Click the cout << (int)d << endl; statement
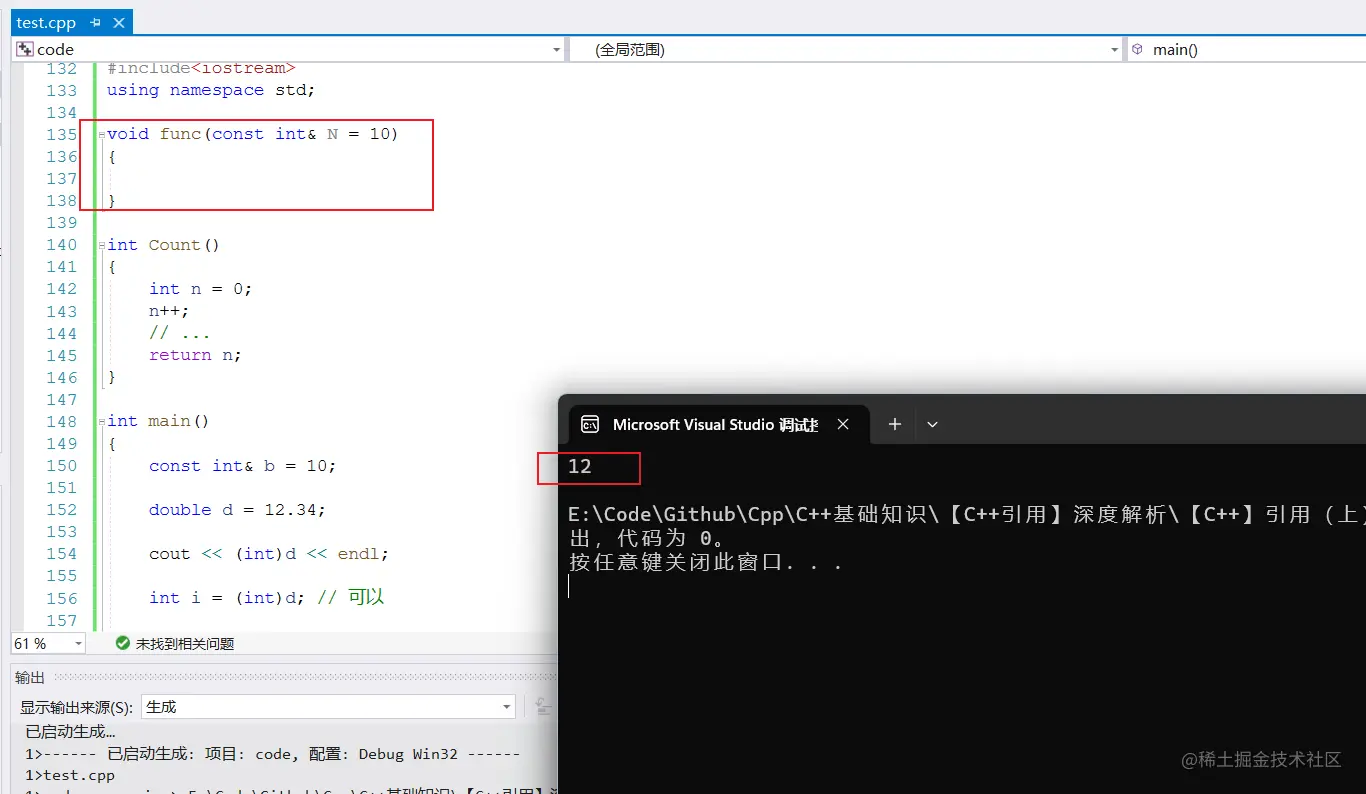The image size is (1366, 794). [x=269, y=554]
